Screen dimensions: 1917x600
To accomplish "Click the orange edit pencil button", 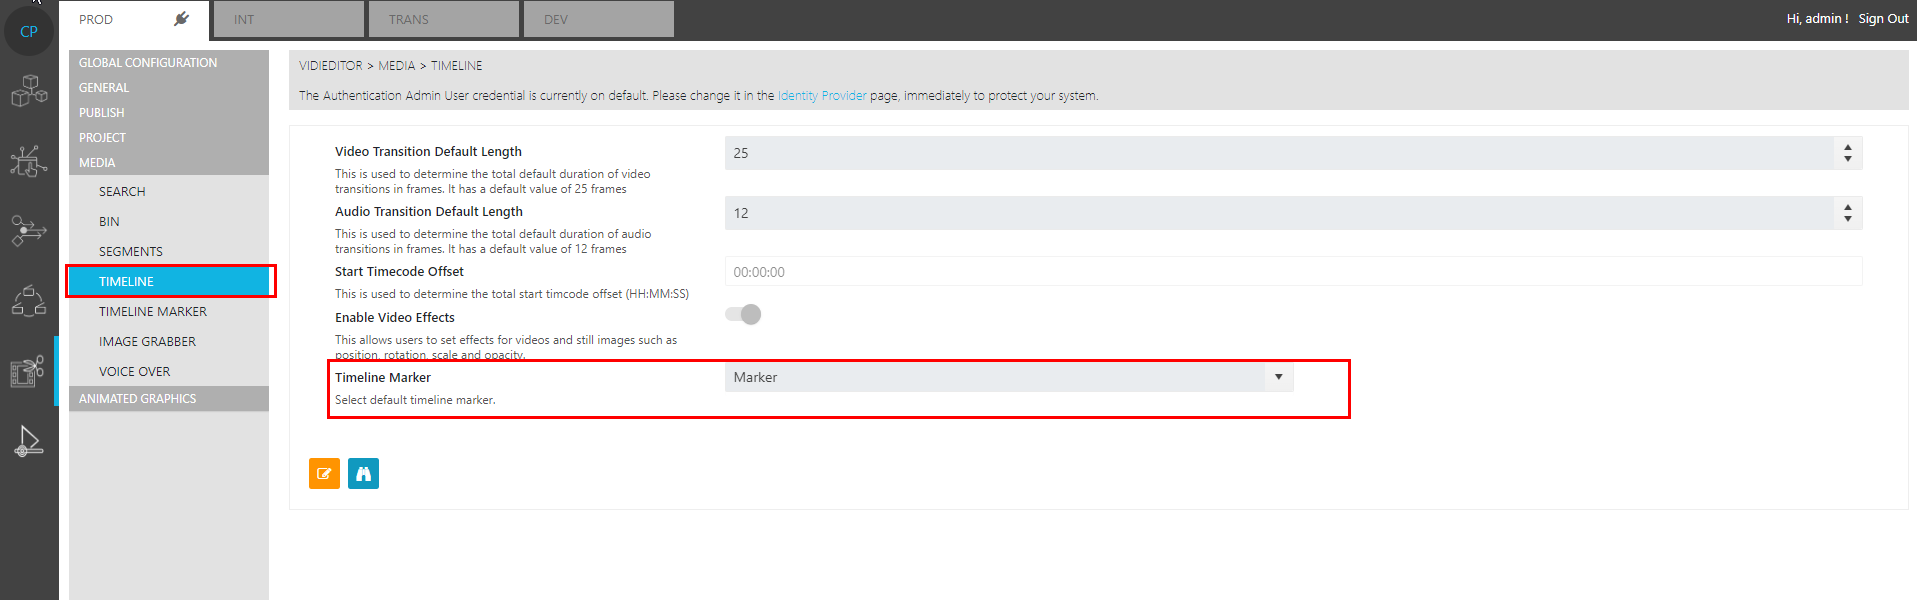I will click(324, 474).
